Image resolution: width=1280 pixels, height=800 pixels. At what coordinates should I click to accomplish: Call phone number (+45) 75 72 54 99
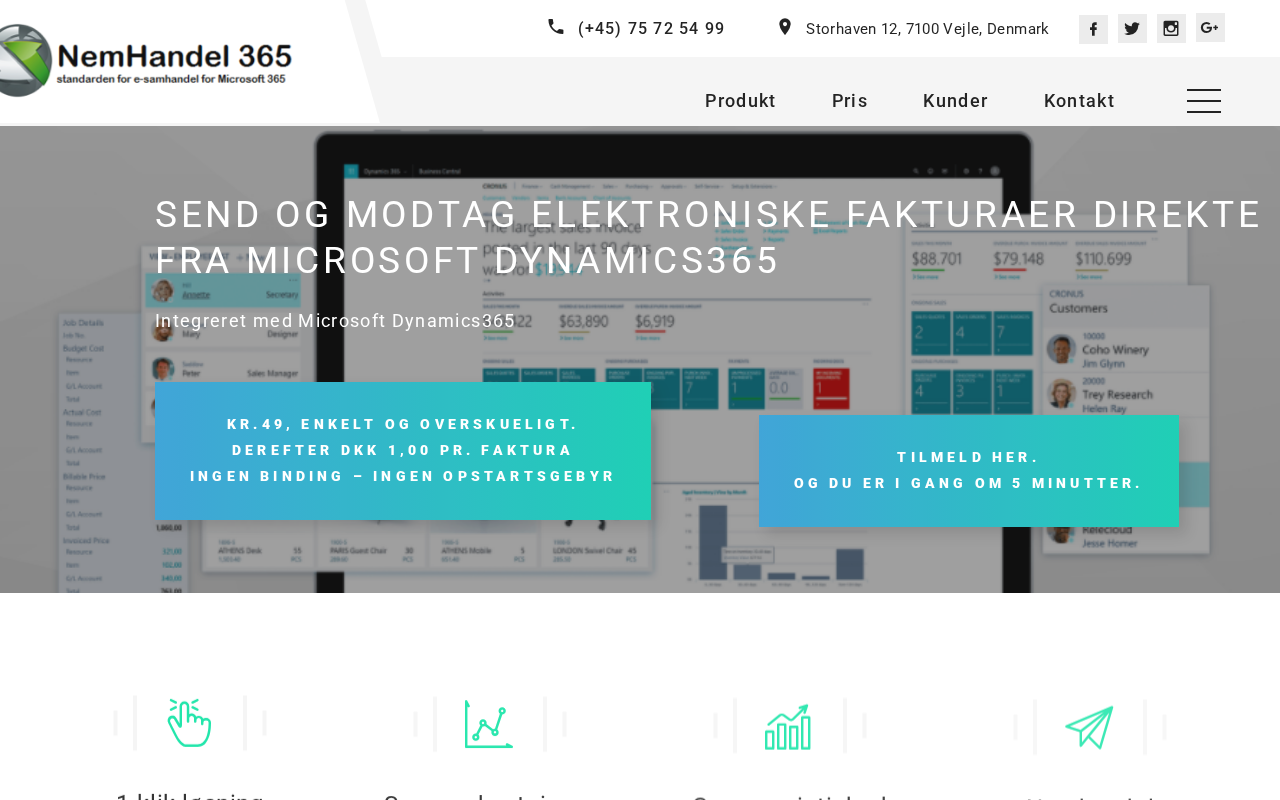(651, 29)
